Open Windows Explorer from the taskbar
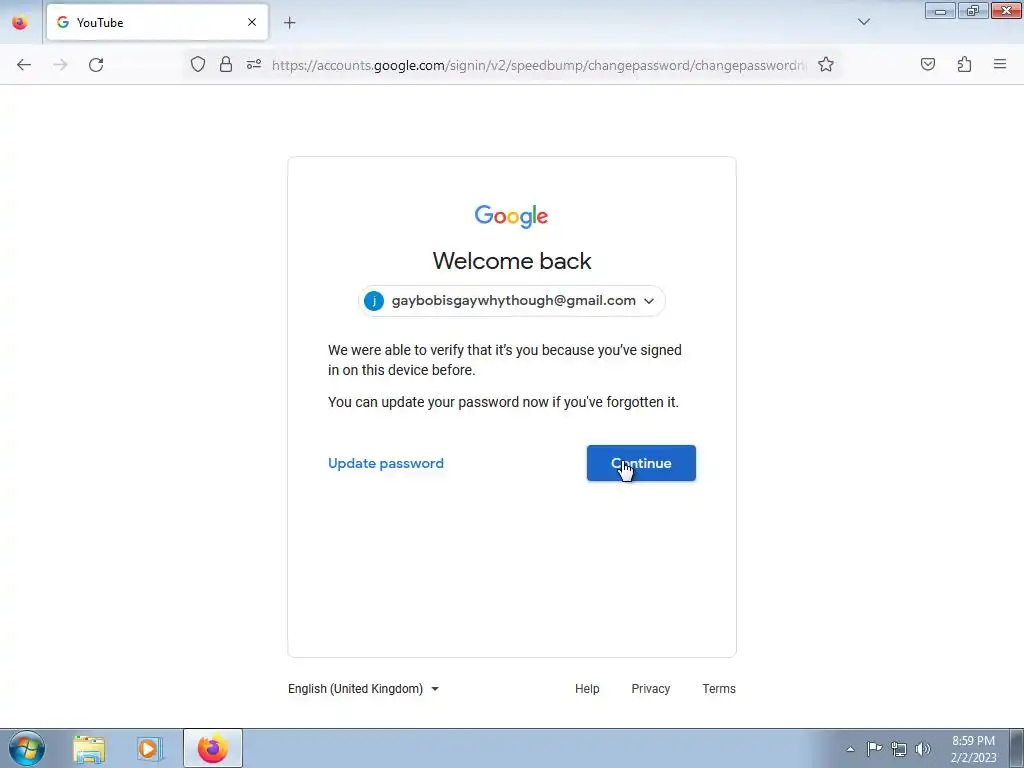 [89, 749]
